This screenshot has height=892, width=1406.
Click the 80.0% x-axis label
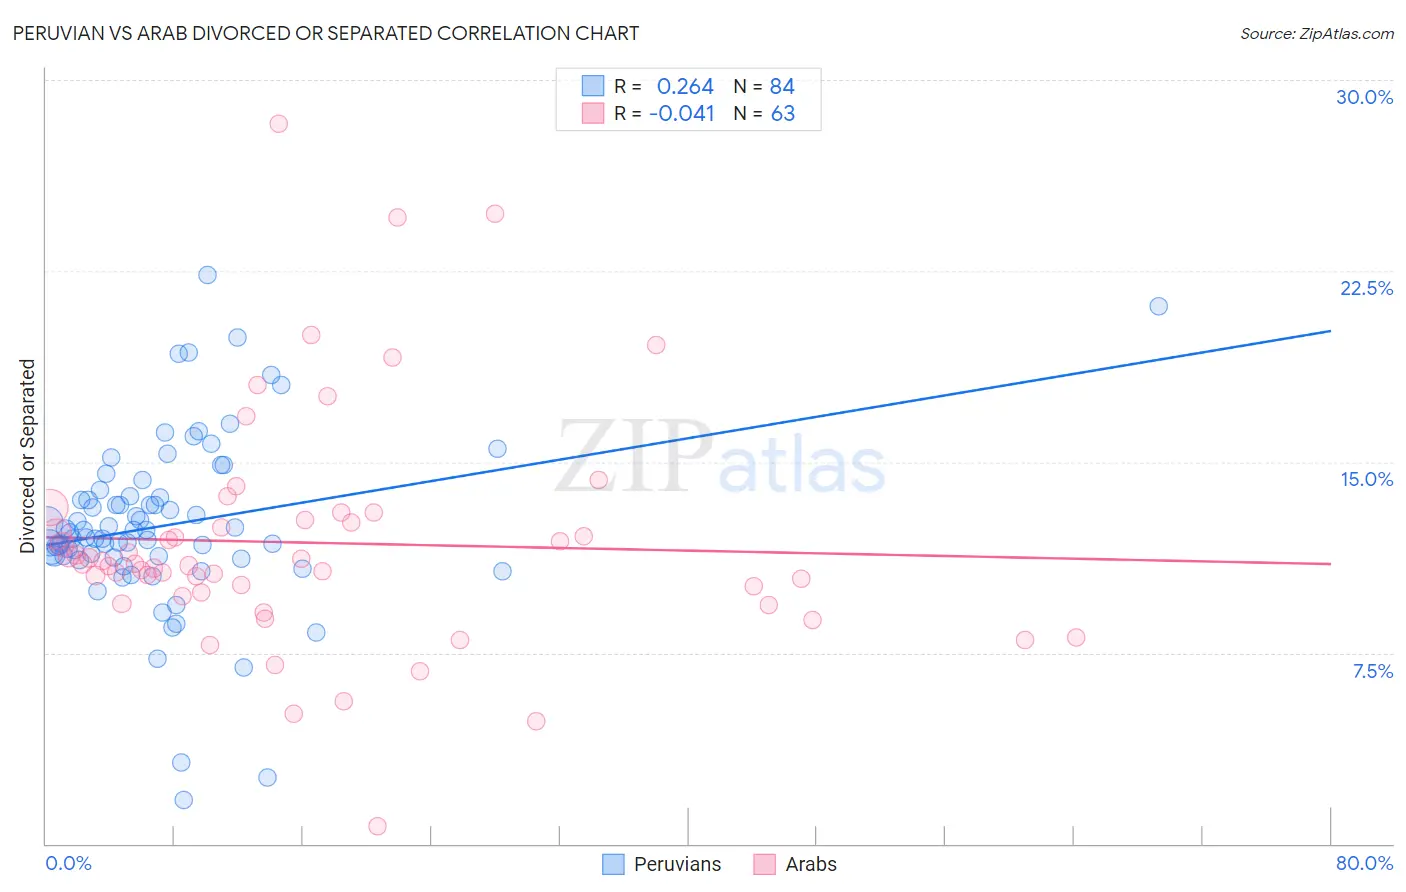[x=1364, y=863]
